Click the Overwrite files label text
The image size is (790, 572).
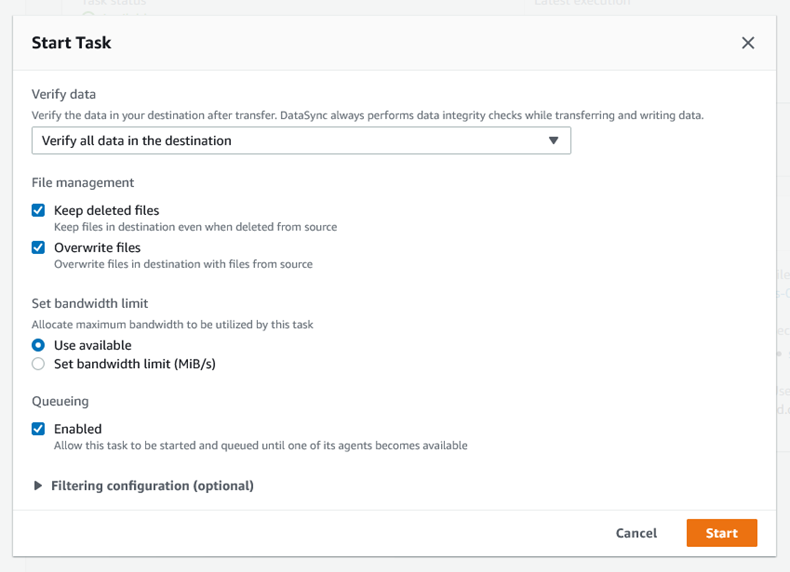(97, 247)
